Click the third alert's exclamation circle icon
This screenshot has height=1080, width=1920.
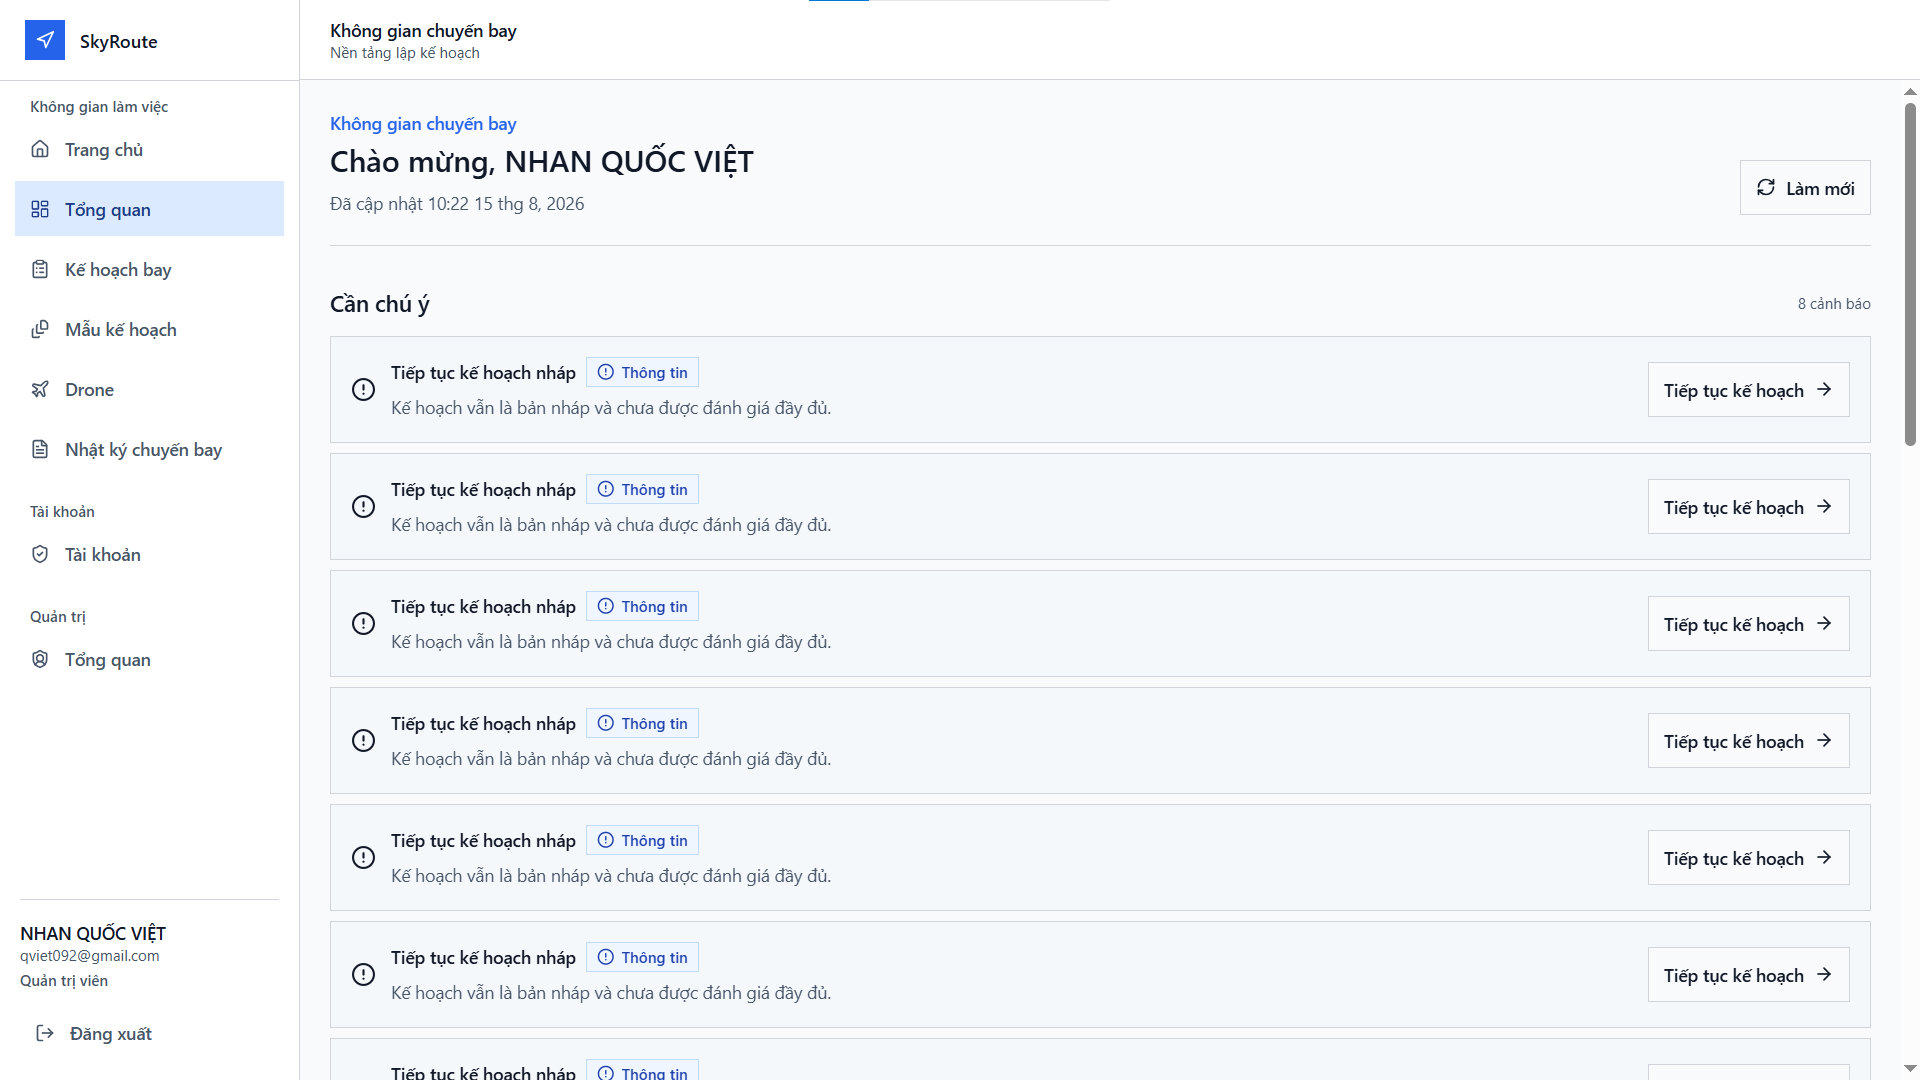click(364, 623)
